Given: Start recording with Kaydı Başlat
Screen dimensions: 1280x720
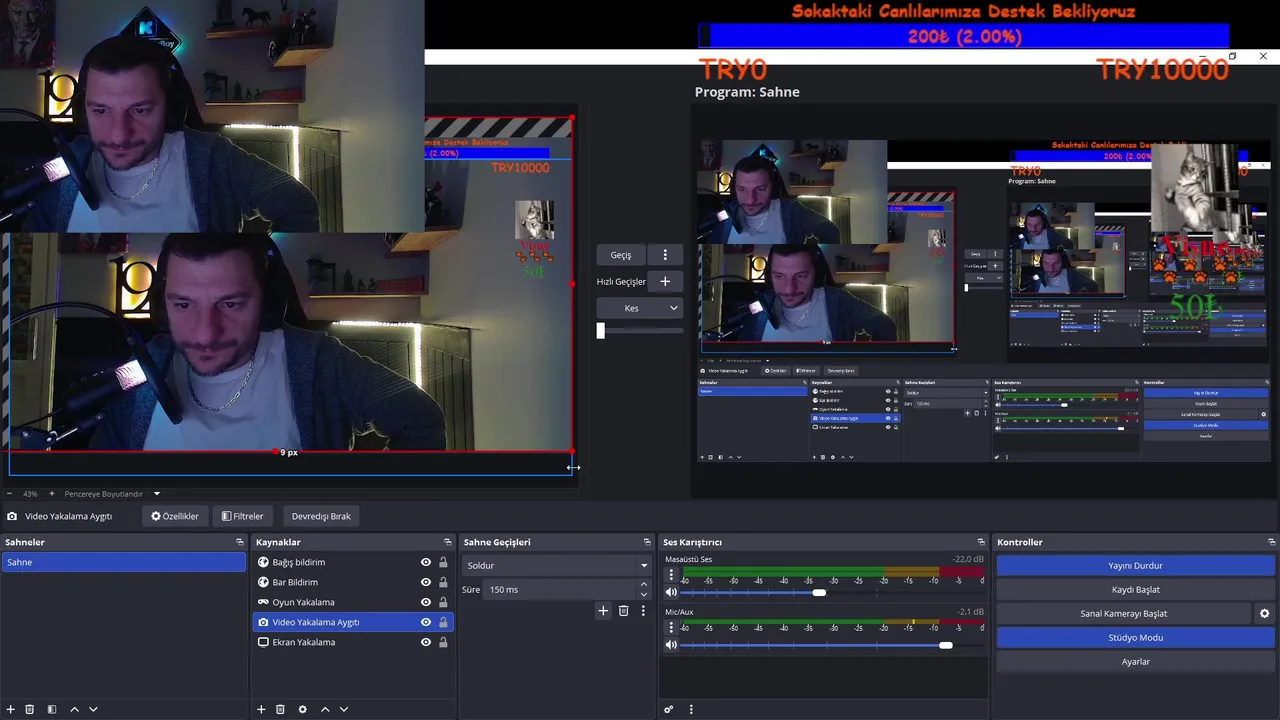Looking at the screenshot, I should 1135,589.
